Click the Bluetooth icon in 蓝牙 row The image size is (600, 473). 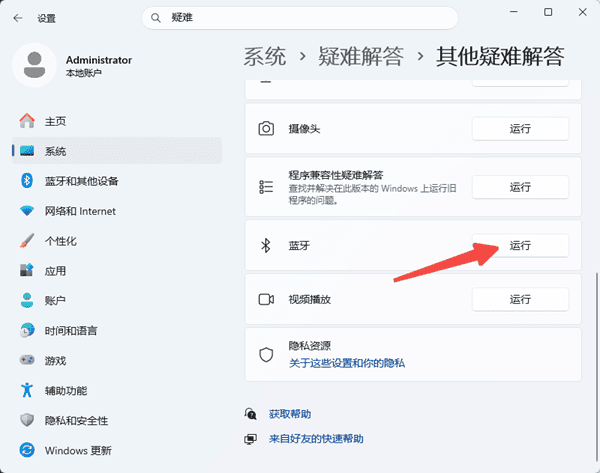tap(266, 245)
